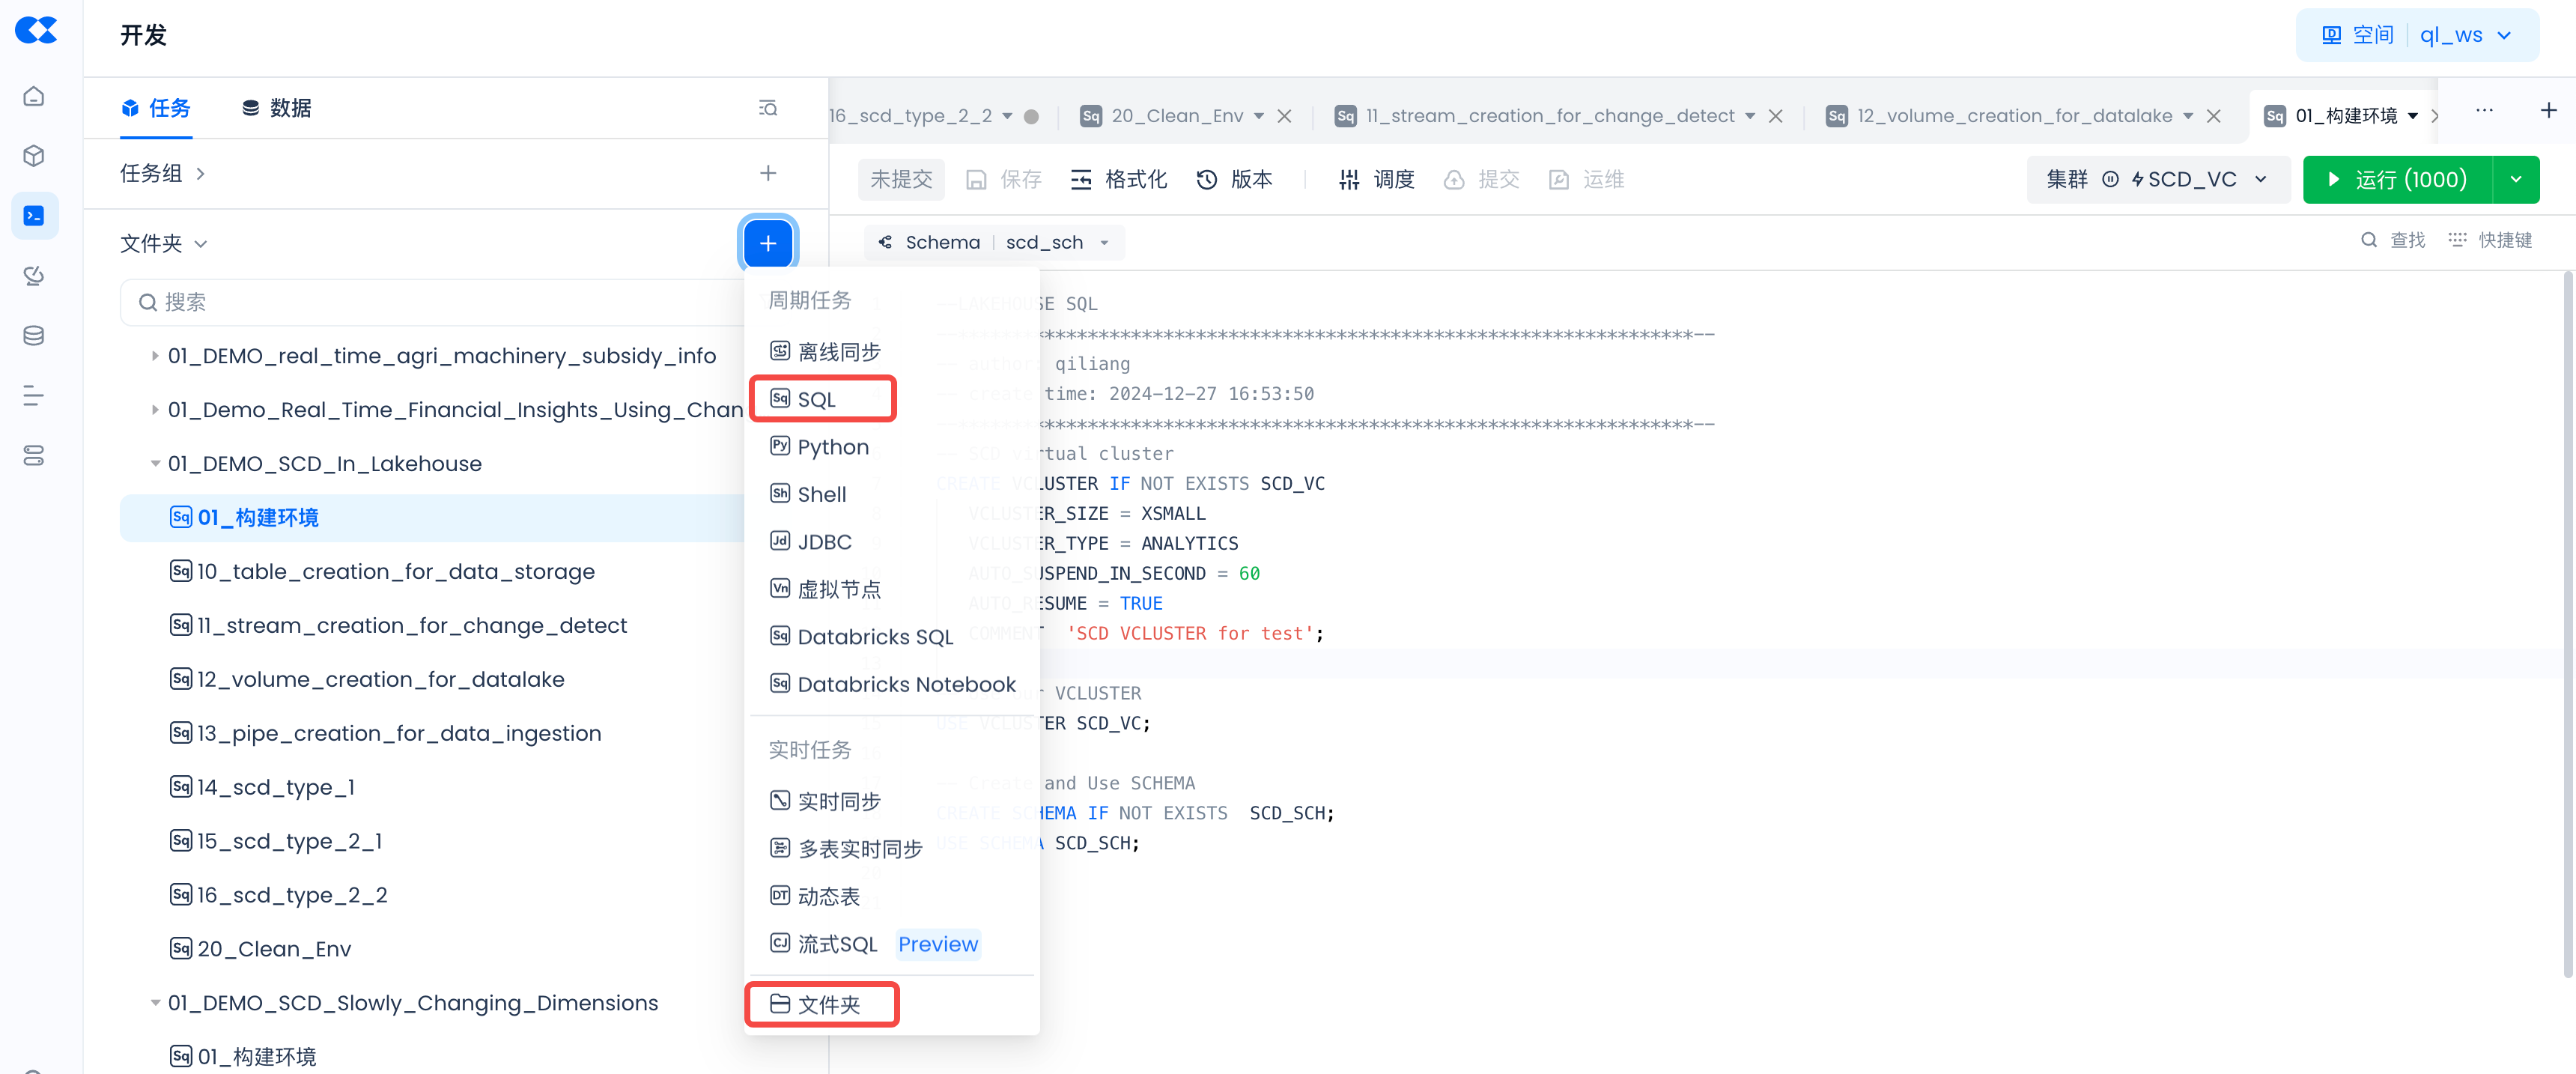
Task: Click the blue plus new-task button
Action: click(x=767, y=243)
